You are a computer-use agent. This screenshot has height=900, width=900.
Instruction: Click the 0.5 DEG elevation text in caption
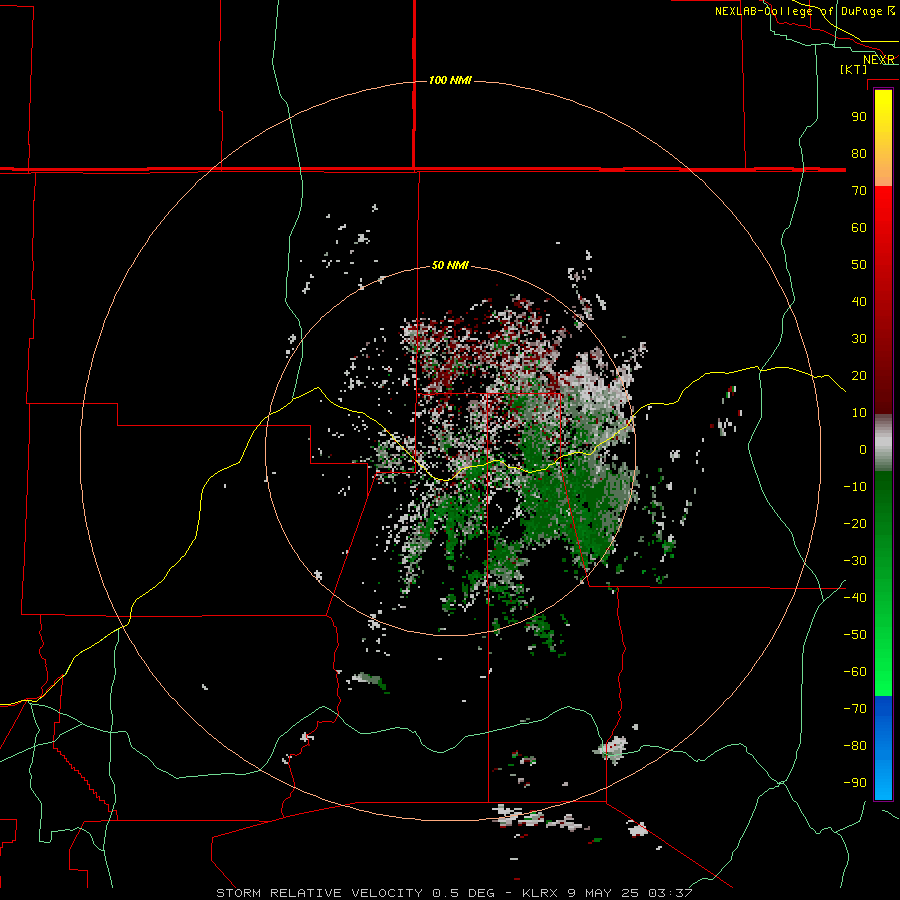pos(463,893)
